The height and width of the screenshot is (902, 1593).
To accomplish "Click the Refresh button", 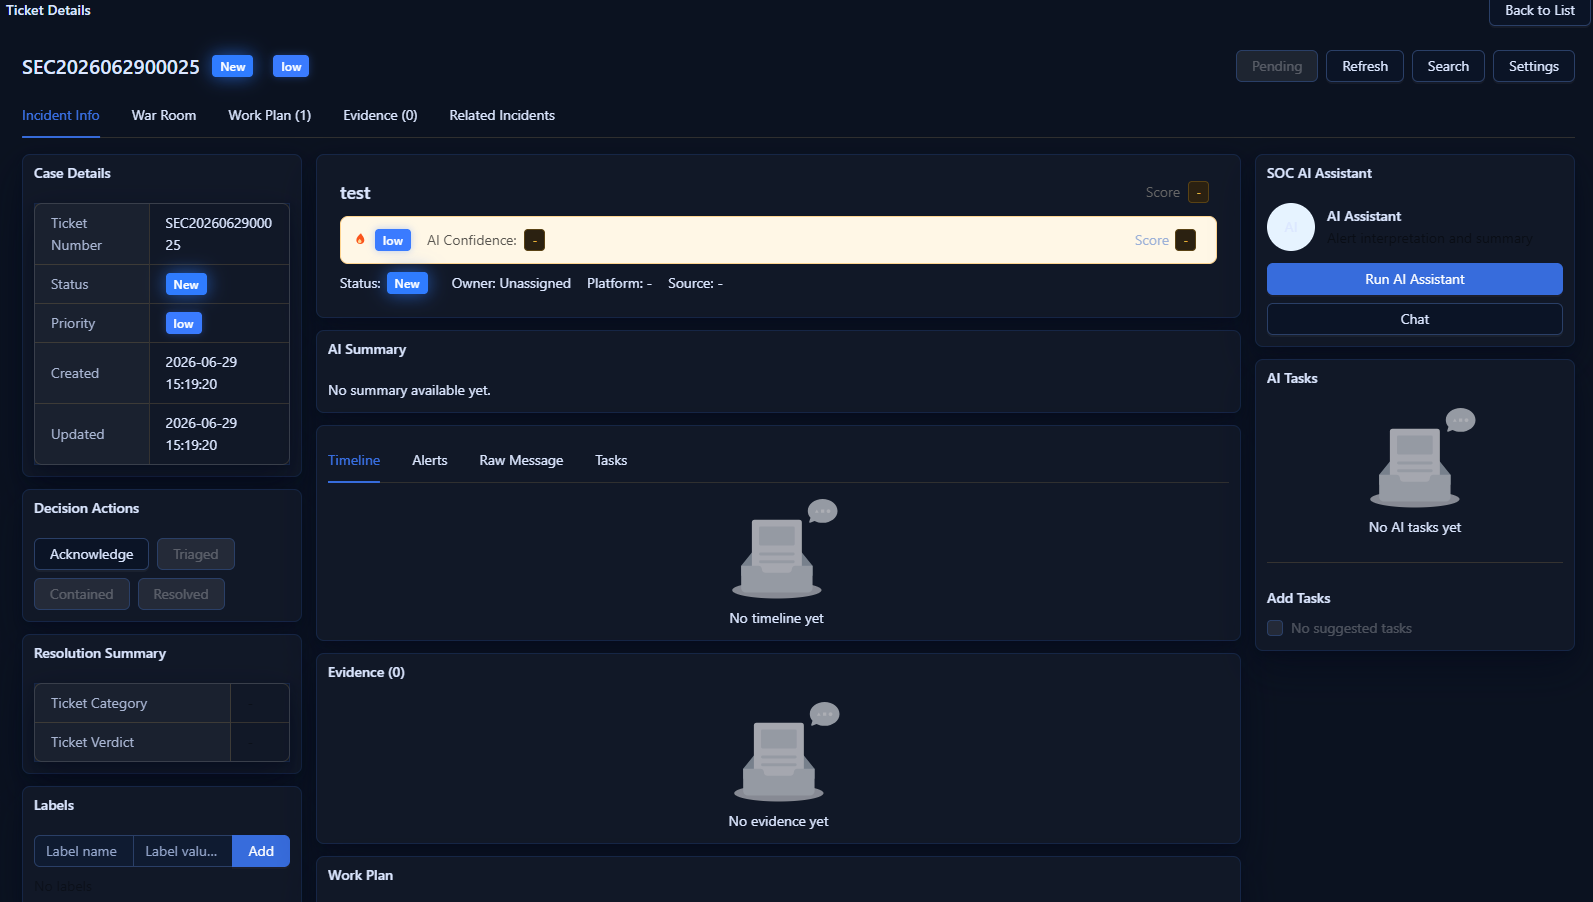I will pos(1365,66).
